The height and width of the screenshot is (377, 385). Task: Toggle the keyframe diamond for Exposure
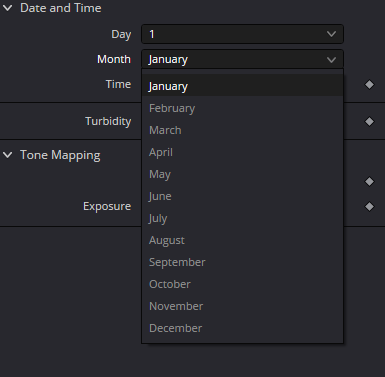[x=369, y=207]
